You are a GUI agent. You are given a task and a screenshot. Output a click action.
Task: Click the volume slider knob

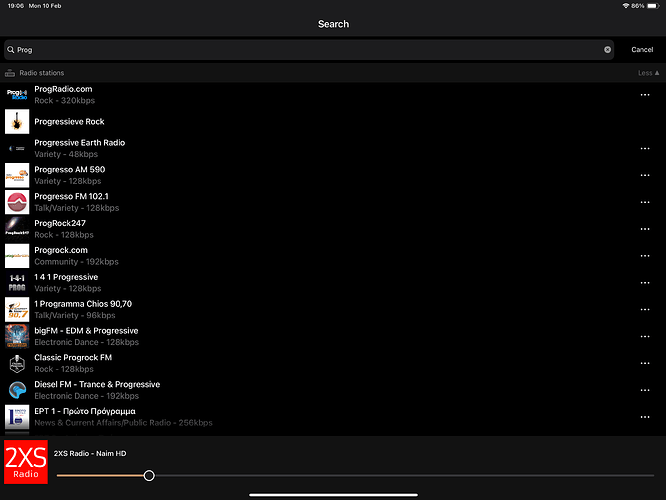click(149, 475)
